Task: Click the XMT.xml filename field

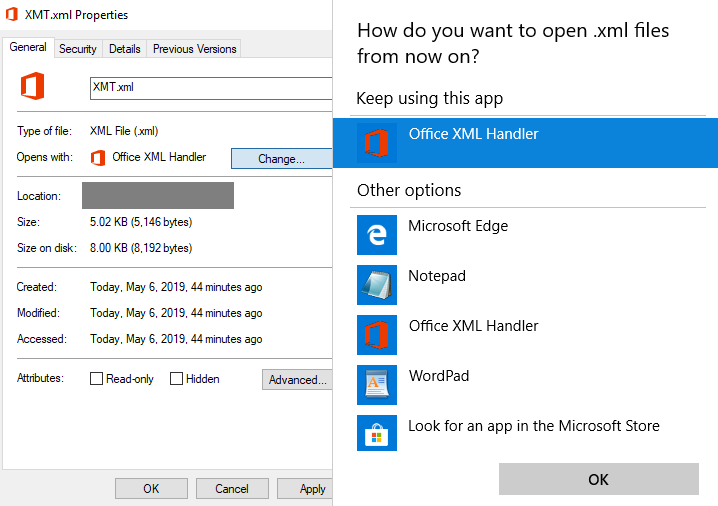Action: [x=211, y=88]
